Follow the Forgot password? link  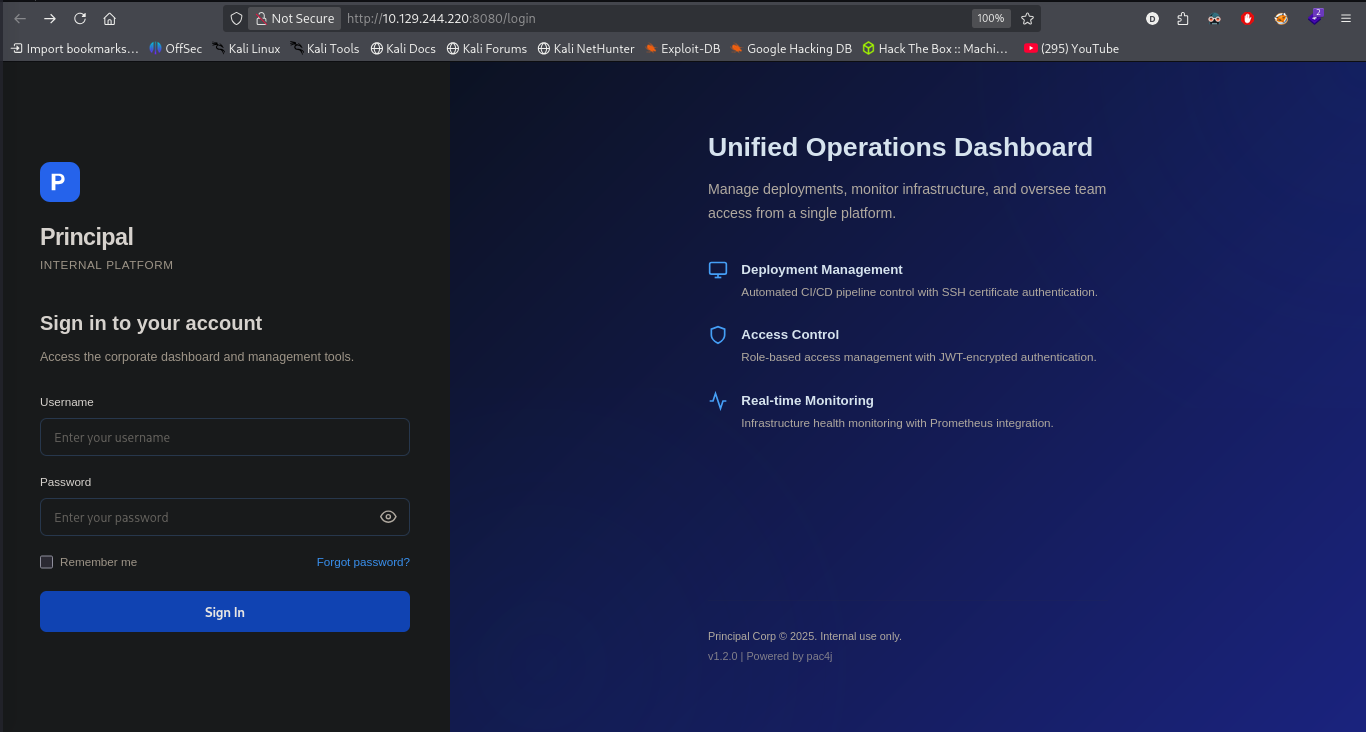point(363,562)
